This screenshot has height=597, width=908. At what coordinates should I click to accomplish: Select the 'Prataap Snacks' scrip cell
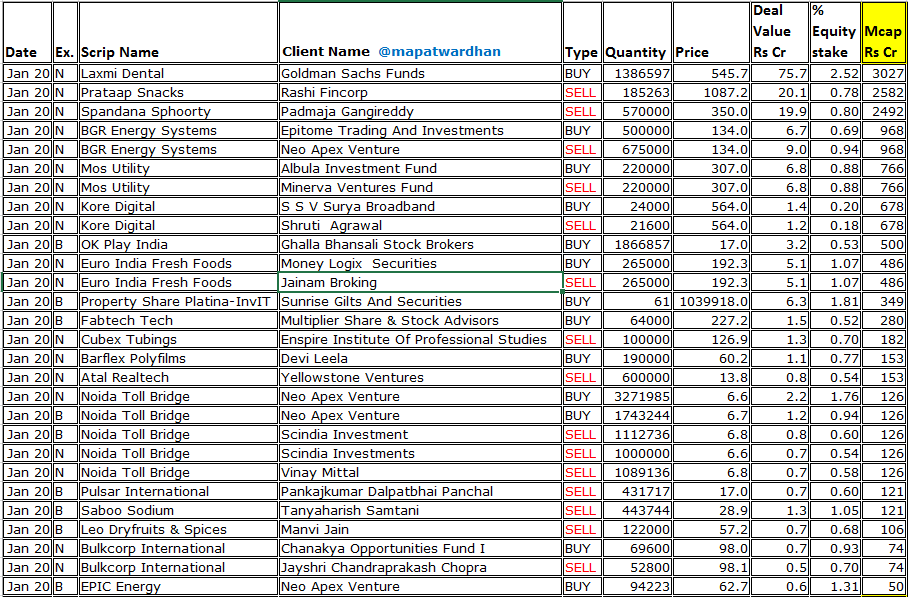coord(178,93)
